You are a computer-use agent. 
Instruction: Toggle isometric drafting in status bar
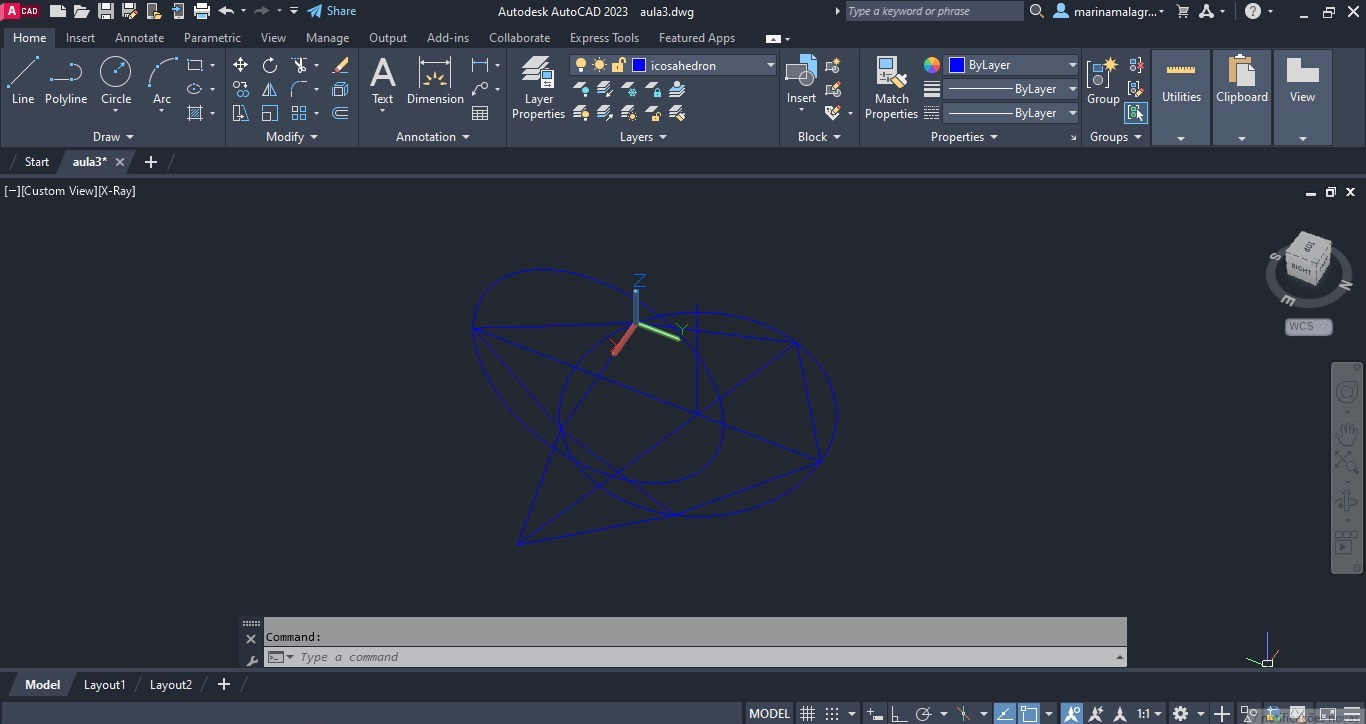[963, 714]
